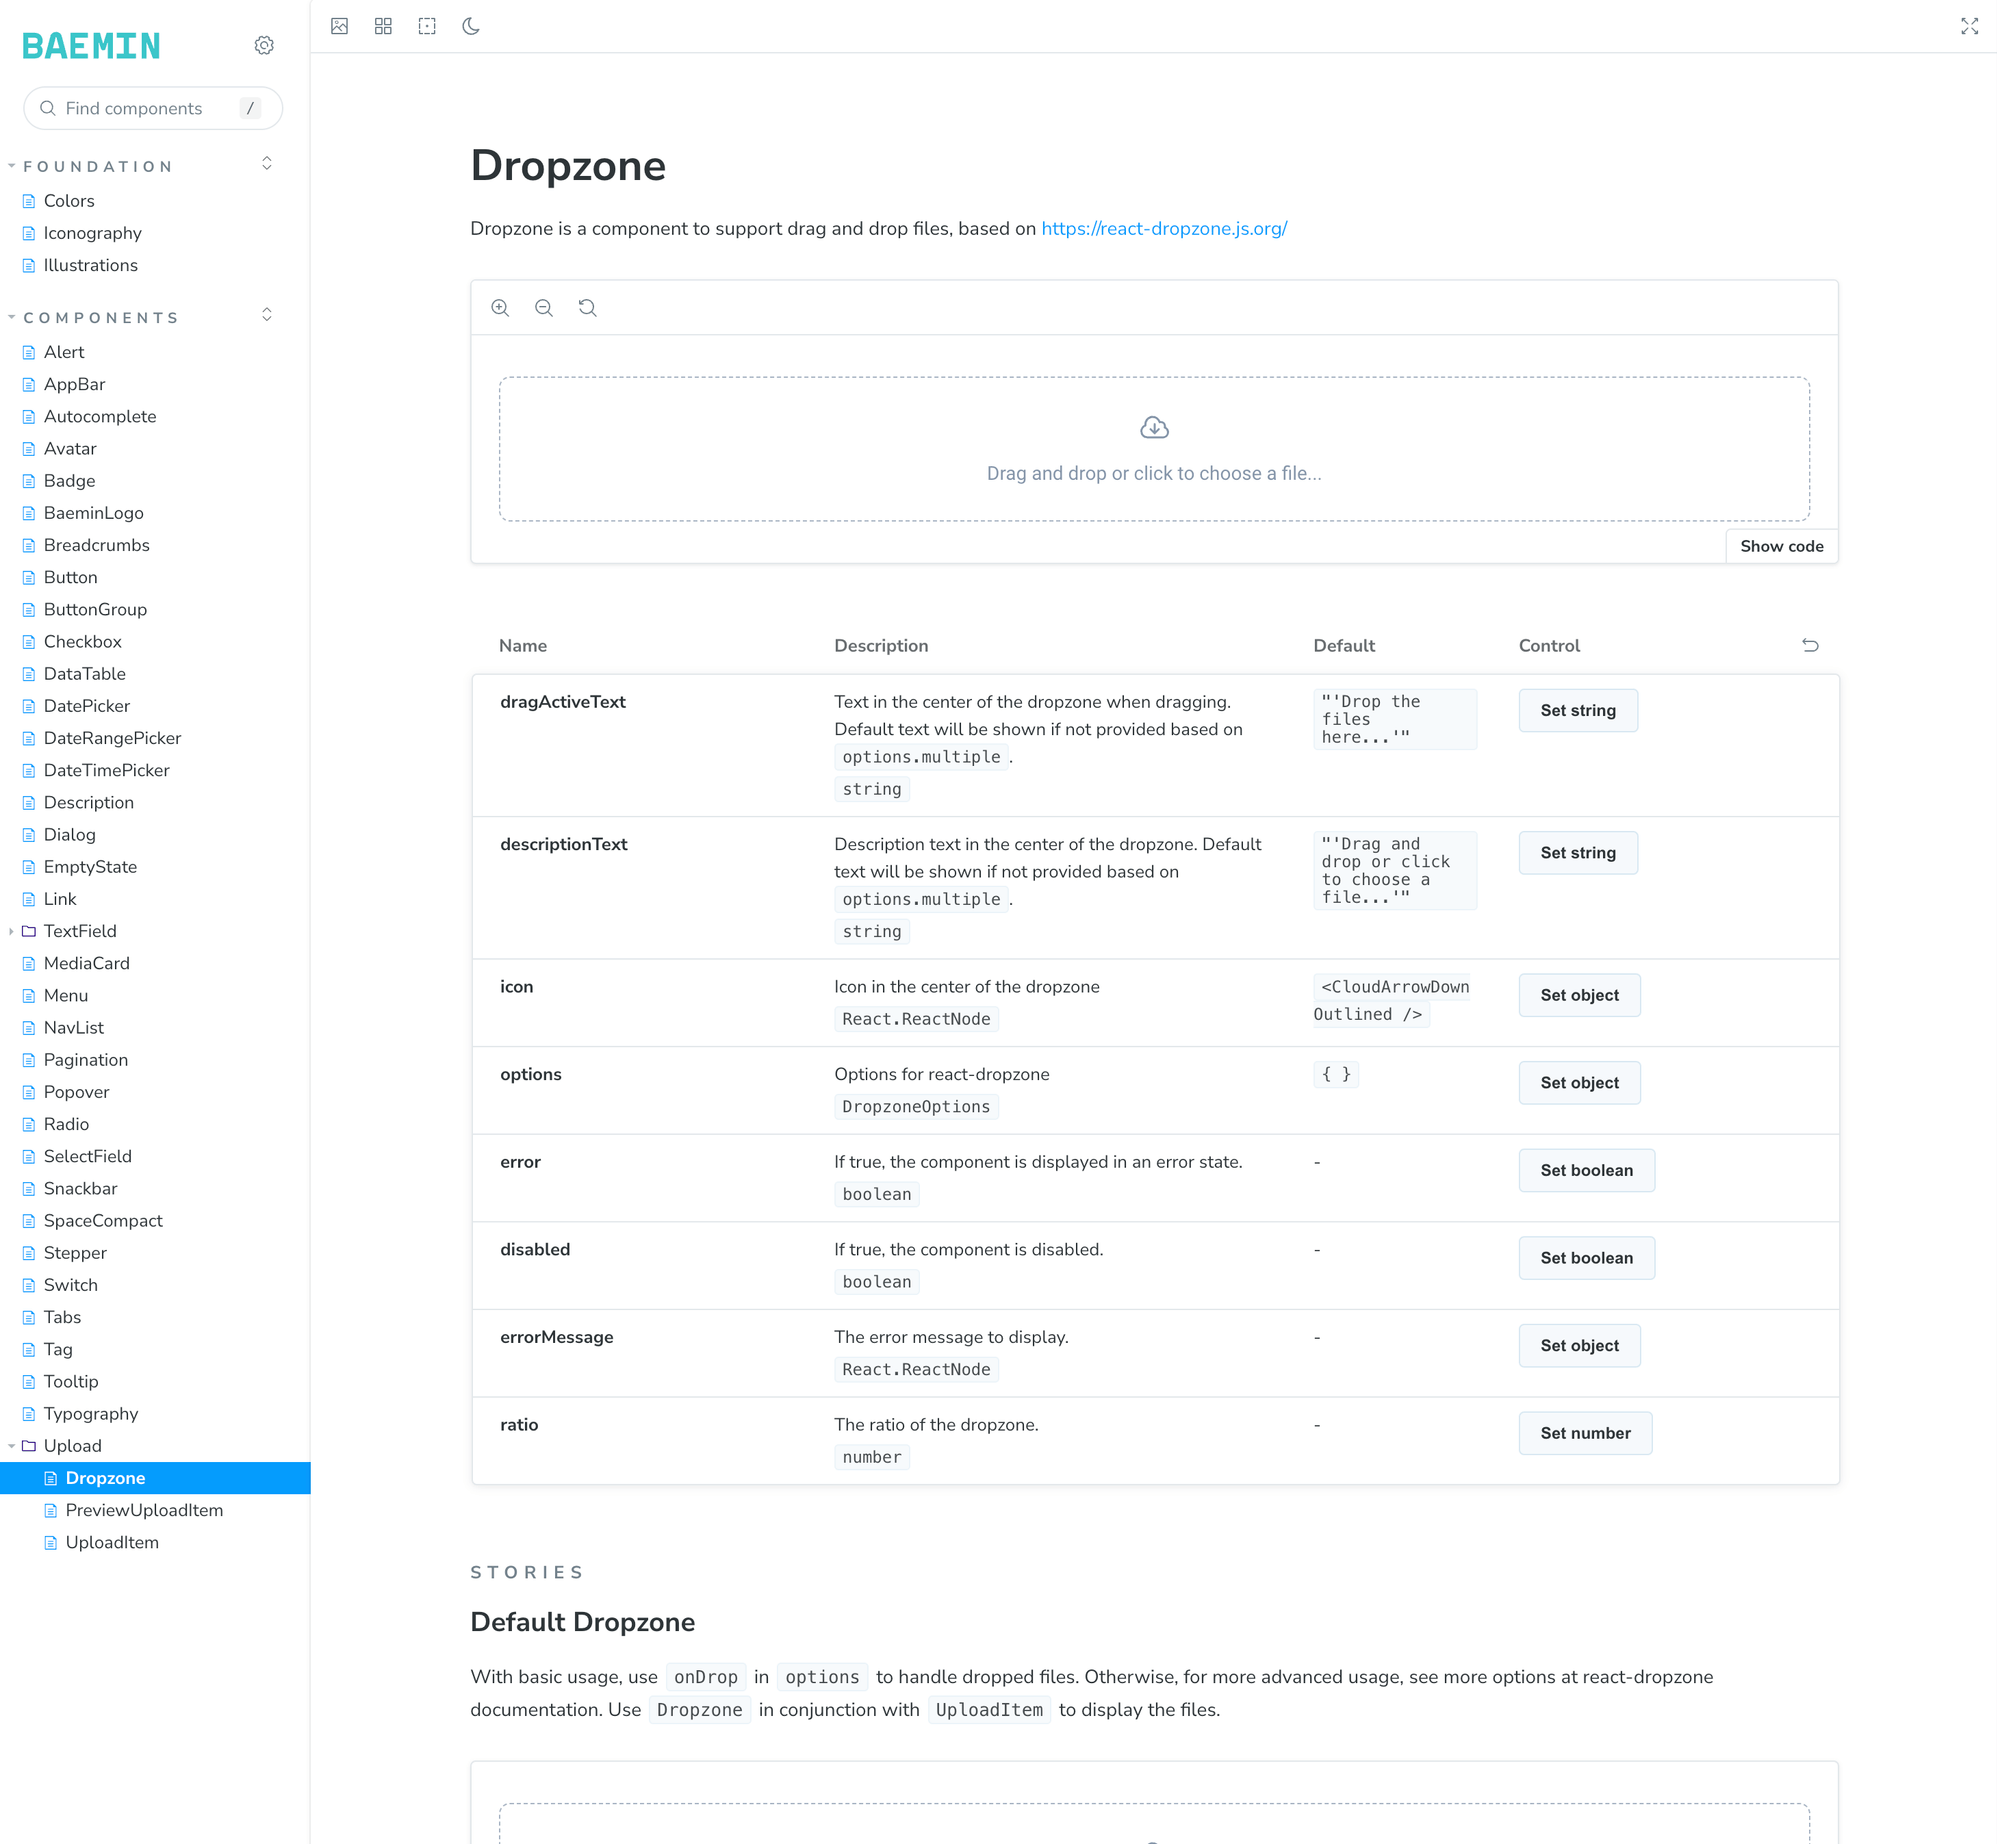Open the react-dropzone.js.org link
The image size is (1997, 1844).
pyautogui.click(x=1164, y=228)
